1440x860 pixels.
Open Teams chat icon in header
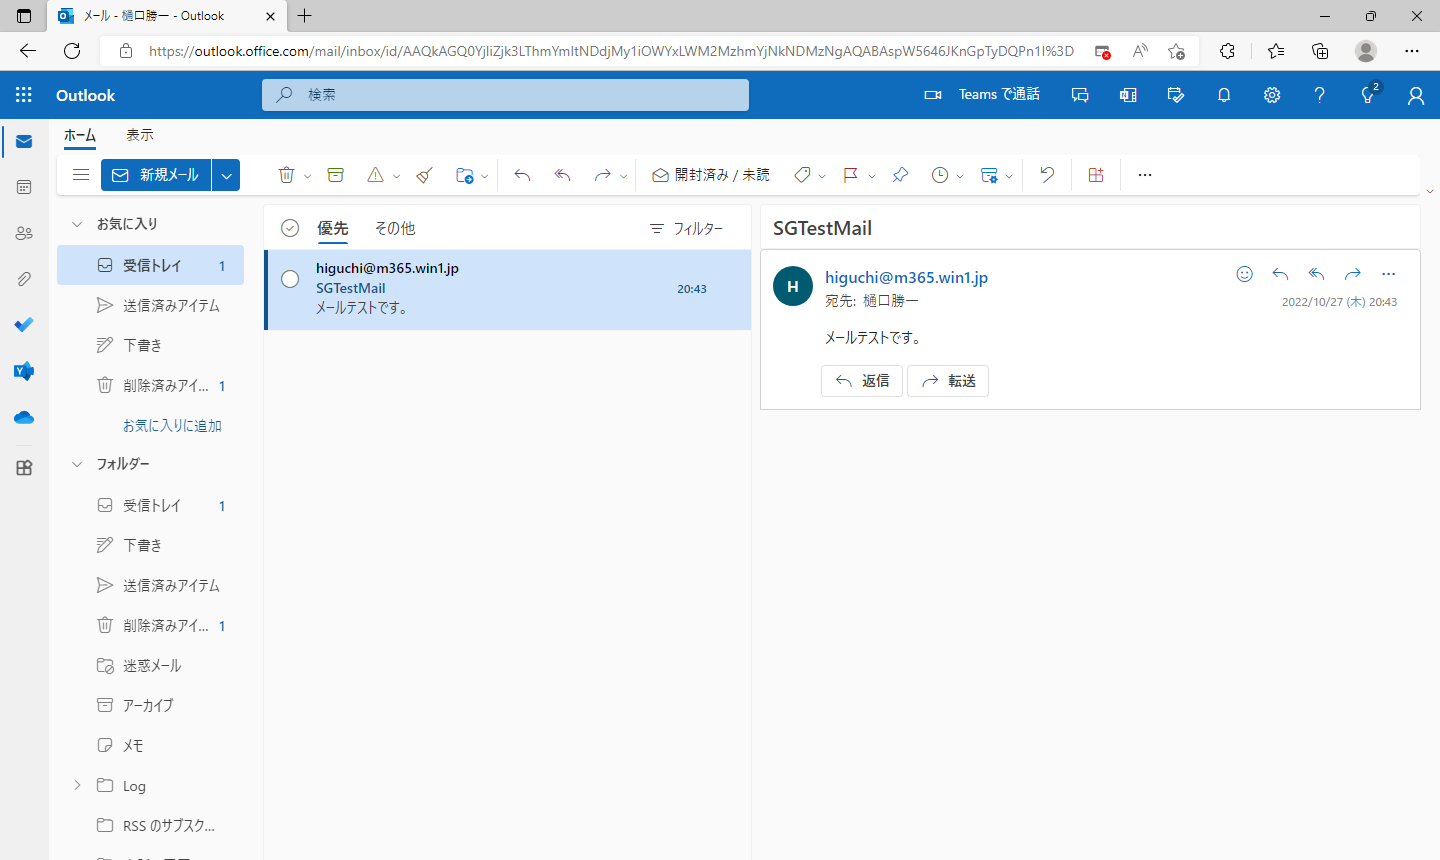[x=1080, y=95]
